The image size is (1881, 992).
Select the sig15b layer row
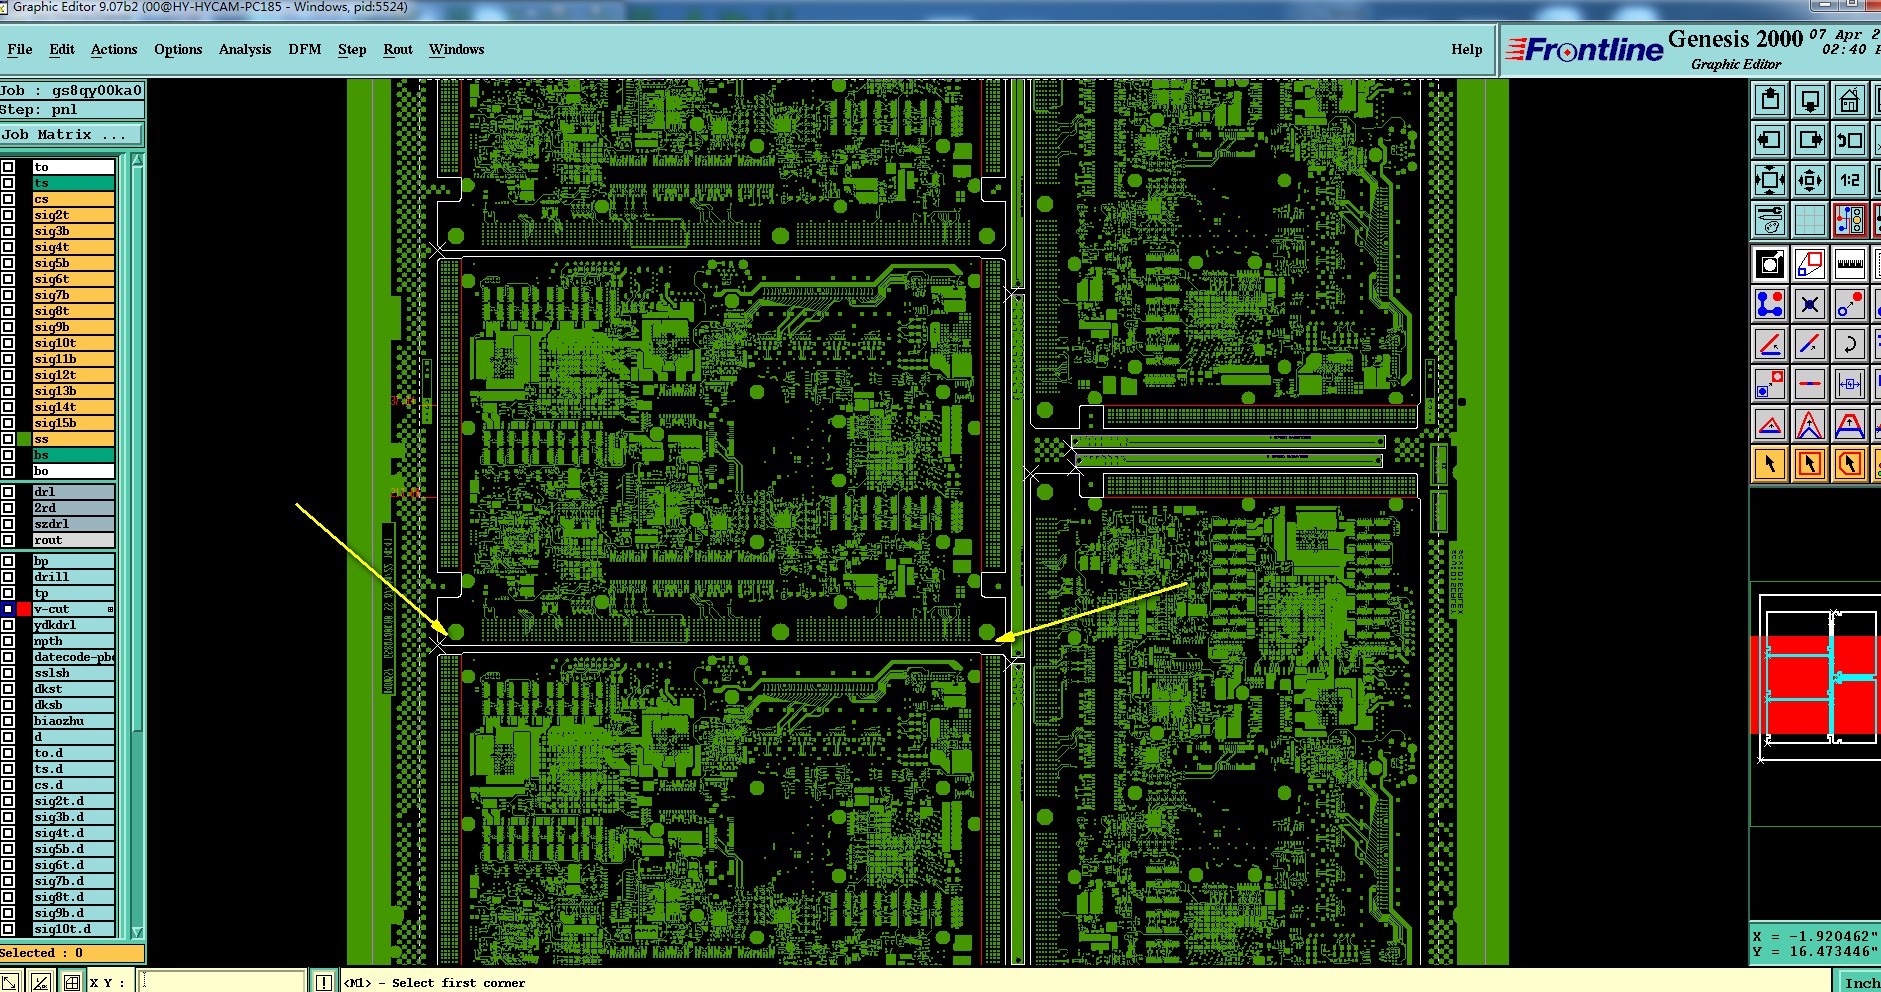click(74, 423)
